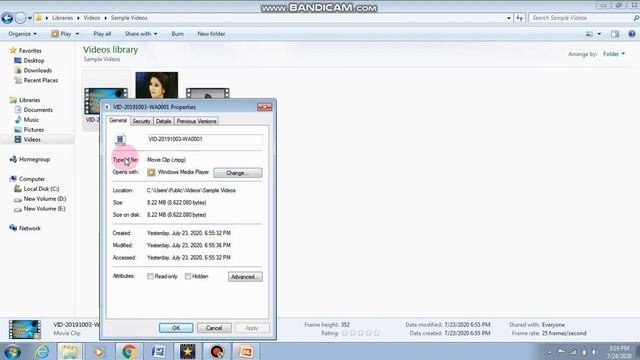Open the star movie app taskbar icon
The image size is (640, 360).
tap(187, 351)
